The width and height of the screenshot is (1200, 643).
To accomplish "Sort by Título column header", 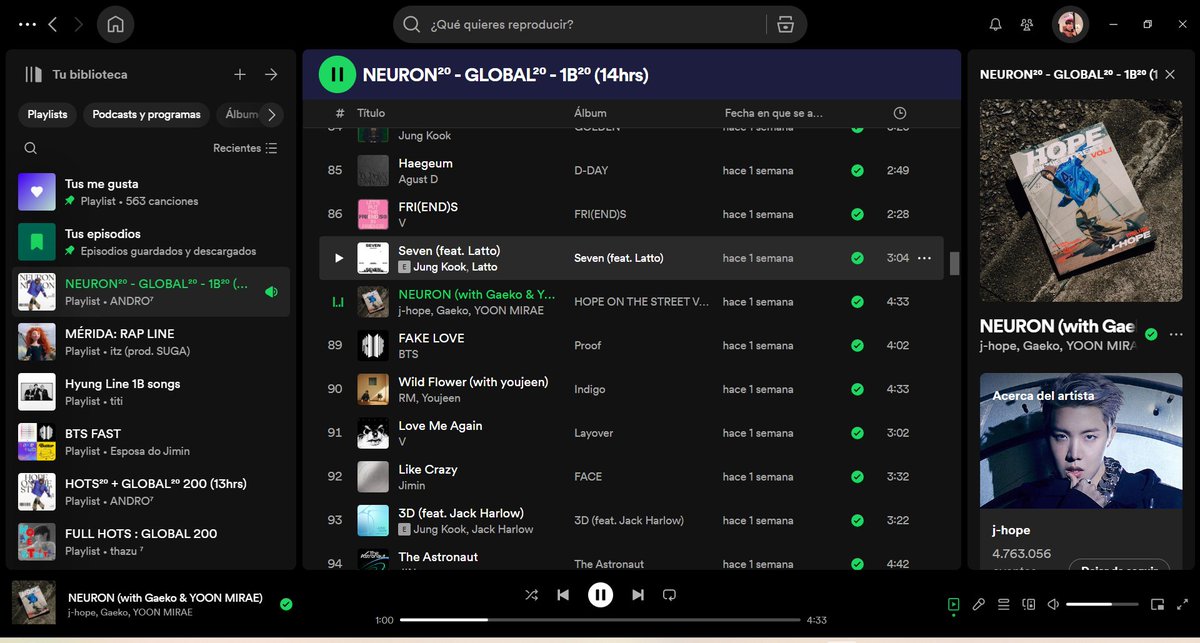I will pos(371,113).
